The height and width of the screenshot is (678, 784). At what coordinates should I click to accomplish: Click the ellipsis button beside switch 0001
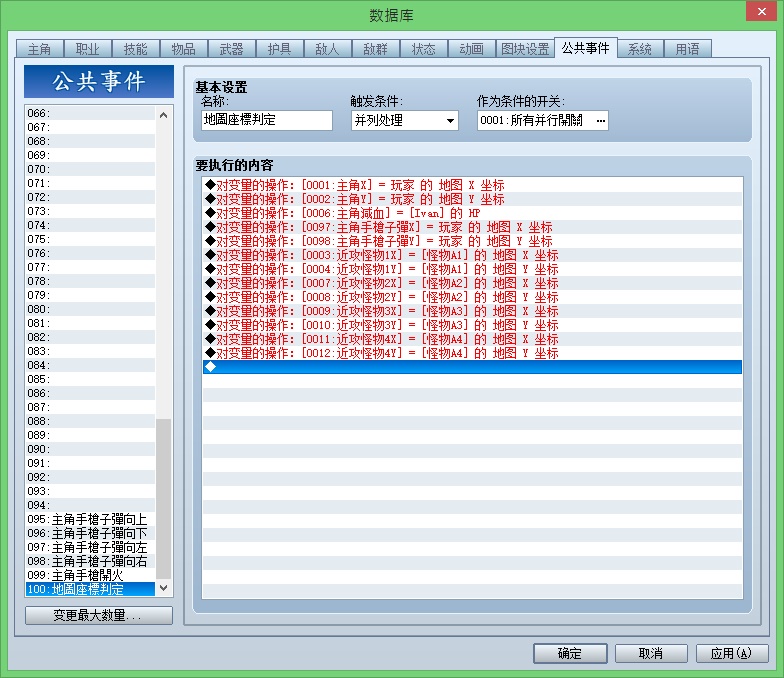(x=600, y=120)
